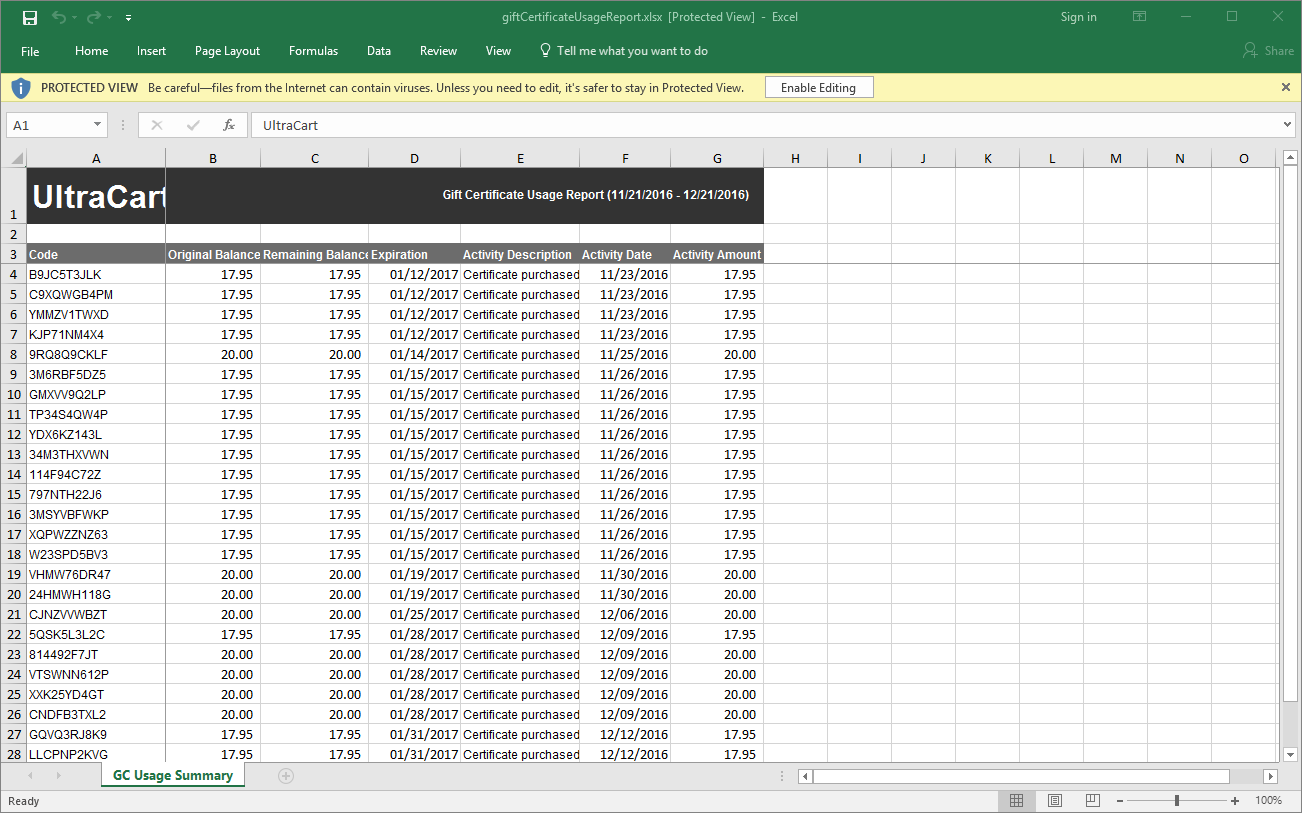
Task: Open the Undo history dropdown arrow
Action: pyautogui.click(x=75, y=18)
